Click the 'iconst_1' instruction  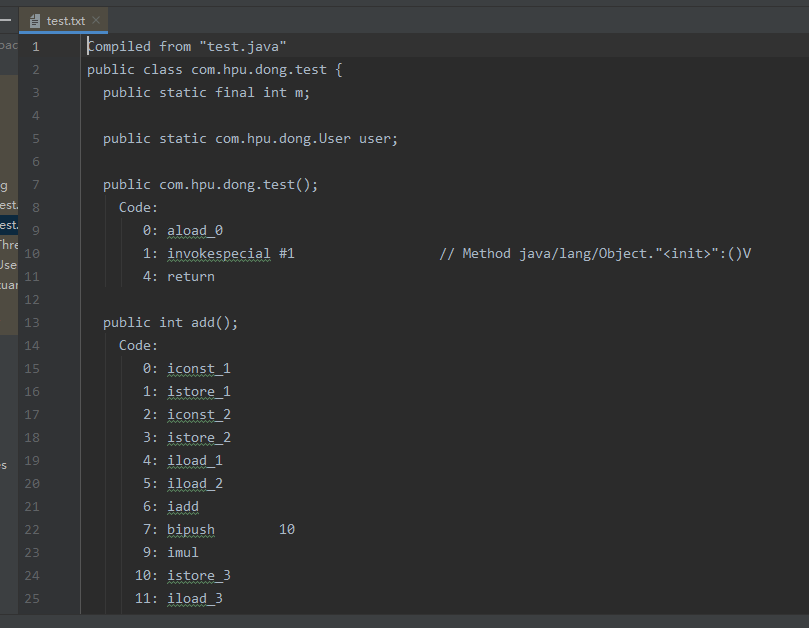click(199, 369)
